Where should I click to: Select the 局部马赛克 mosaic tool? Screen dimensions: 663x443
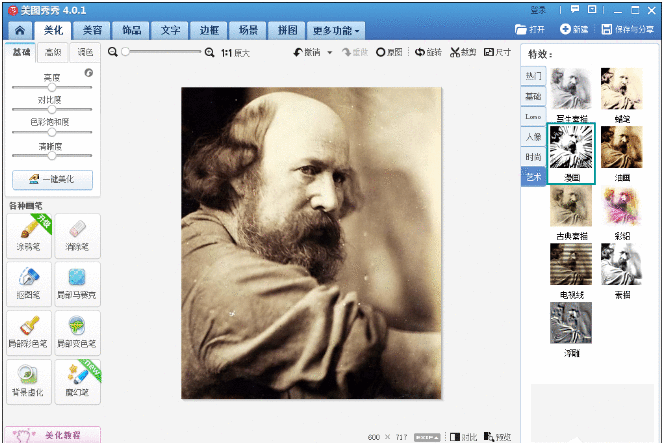(x=78, y=283)
